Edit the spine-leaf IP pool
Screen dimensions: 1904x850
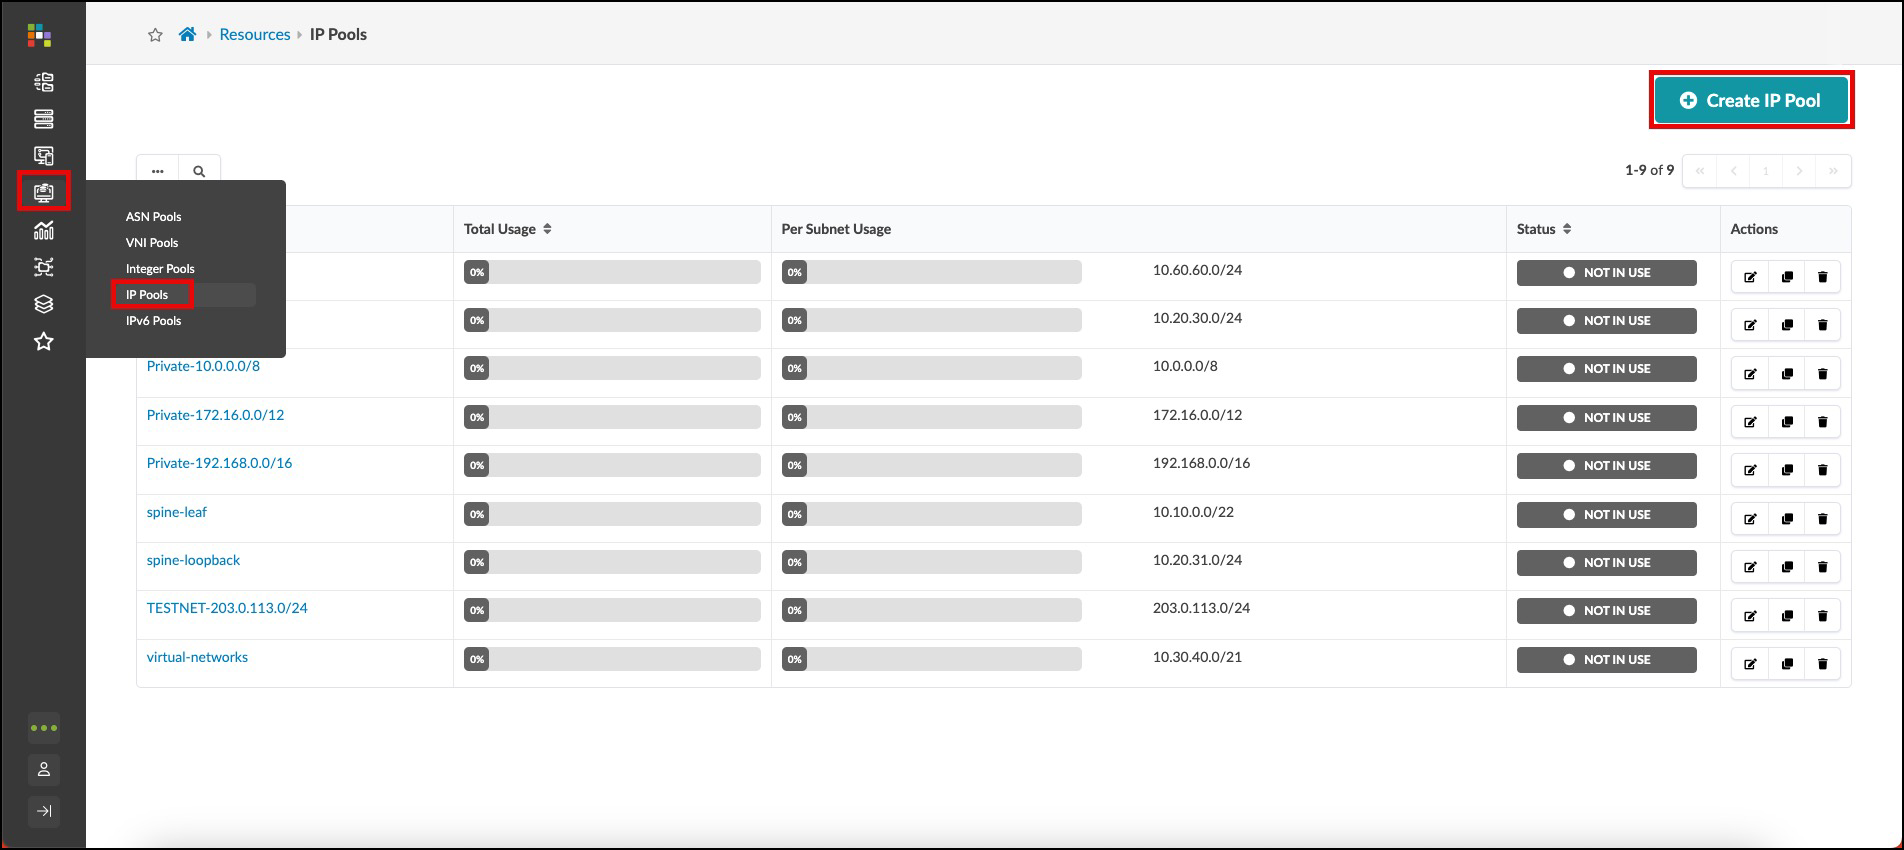[1750, 519]
